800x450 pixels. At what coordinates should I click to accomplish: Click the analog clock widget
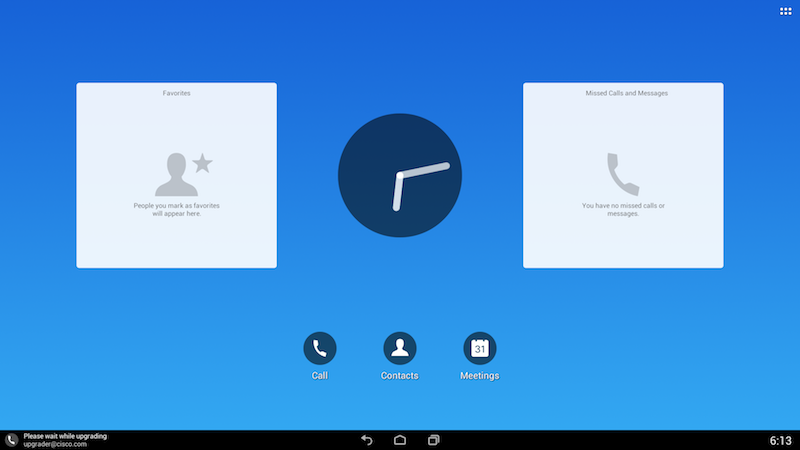pos(400,175)
